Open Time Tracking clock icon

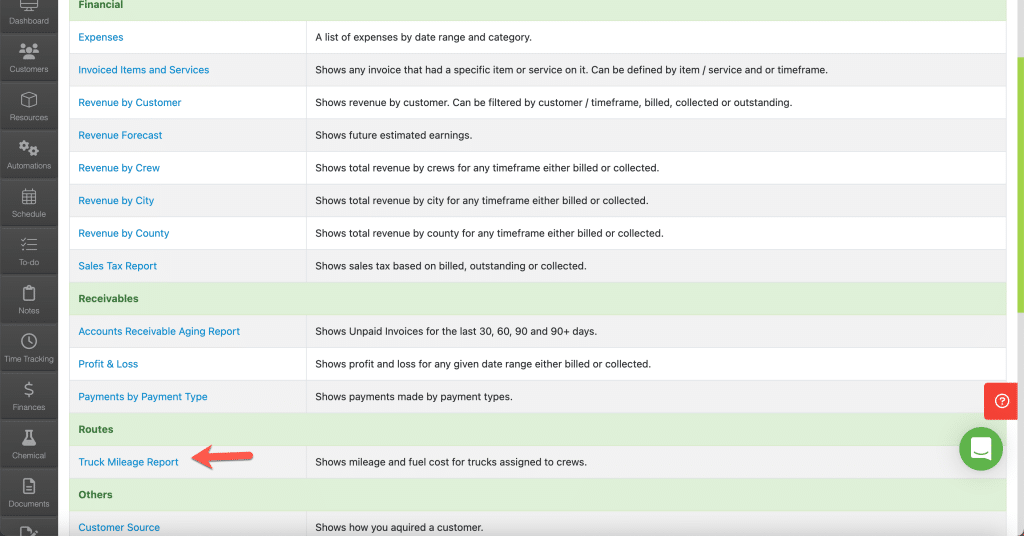tap(29, 341)
